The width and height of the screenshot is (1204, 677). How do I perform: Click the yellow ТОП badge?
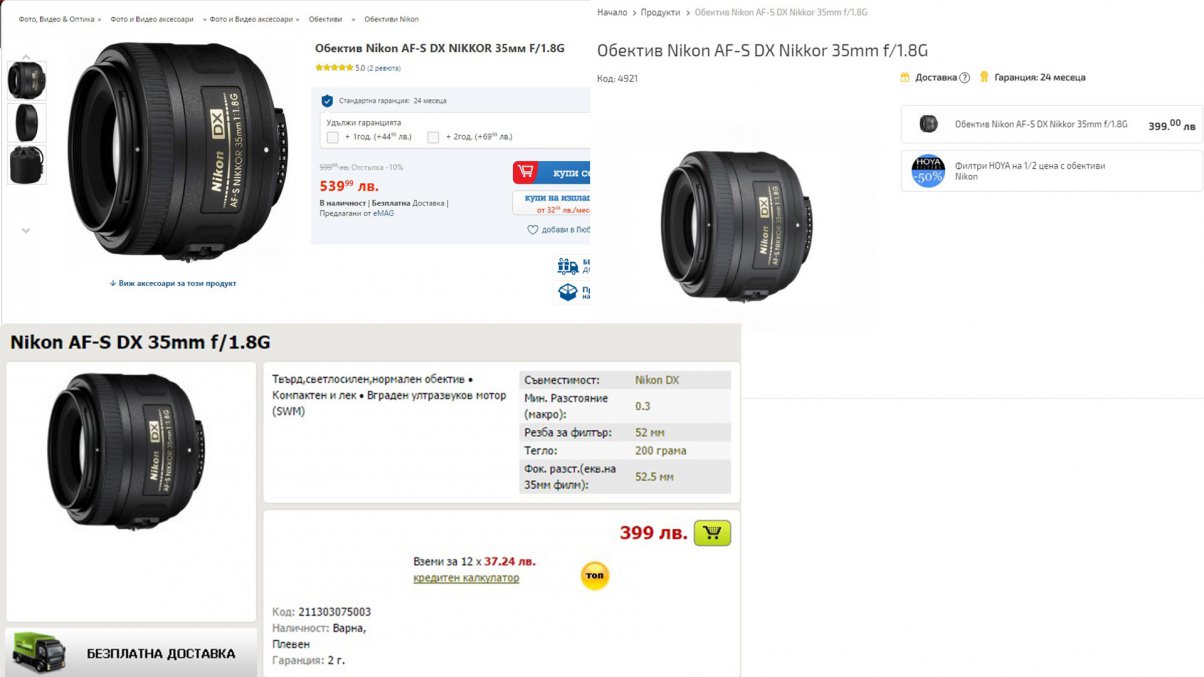tap(594, 575)
